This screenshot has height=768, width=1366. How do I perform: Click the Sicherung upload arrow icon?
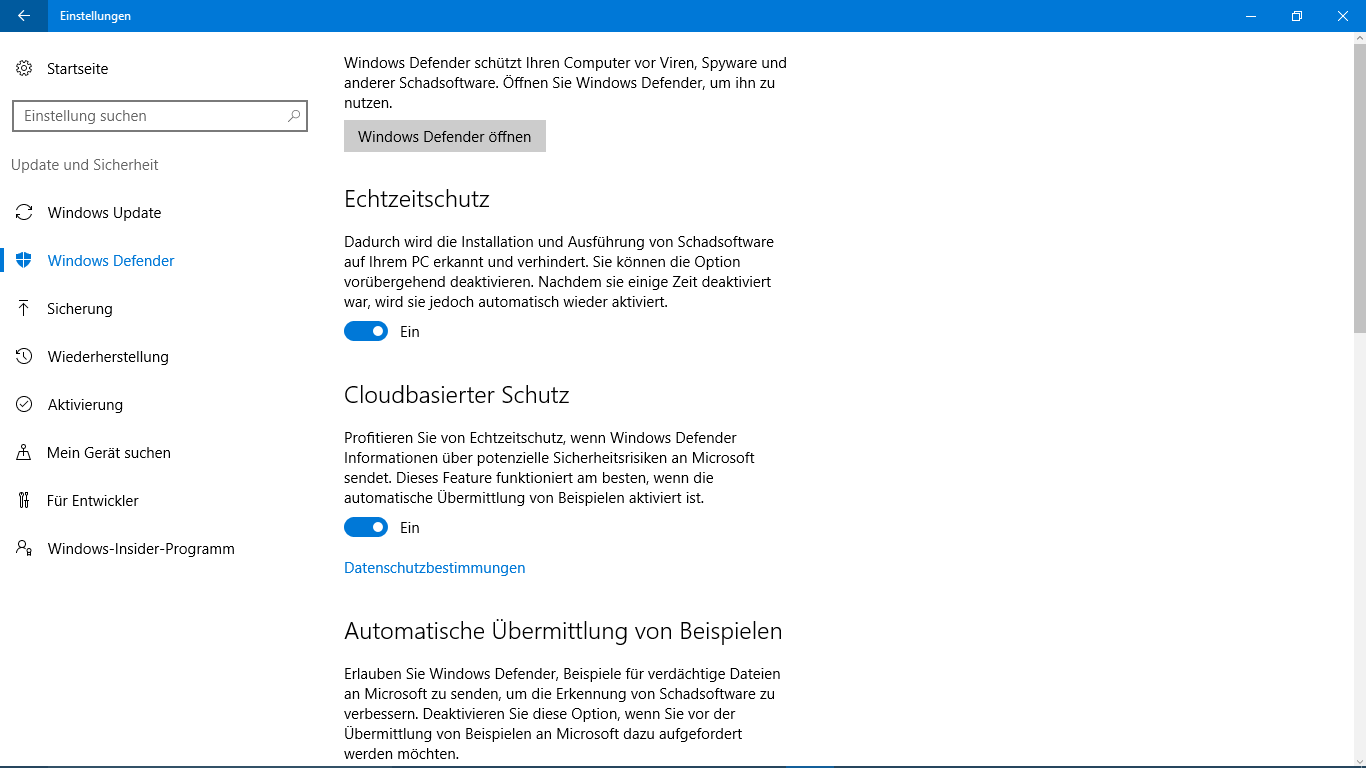(x=24, y=309)
